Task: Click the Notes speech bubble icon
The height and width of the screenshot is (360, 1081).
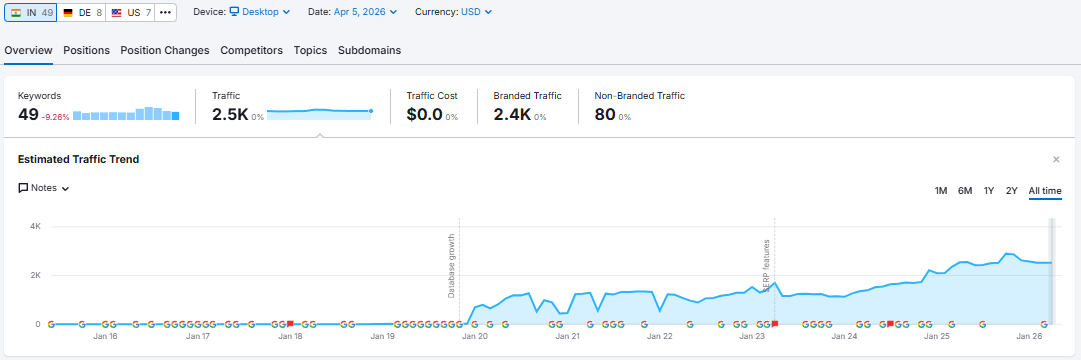Action: [23, 188]
